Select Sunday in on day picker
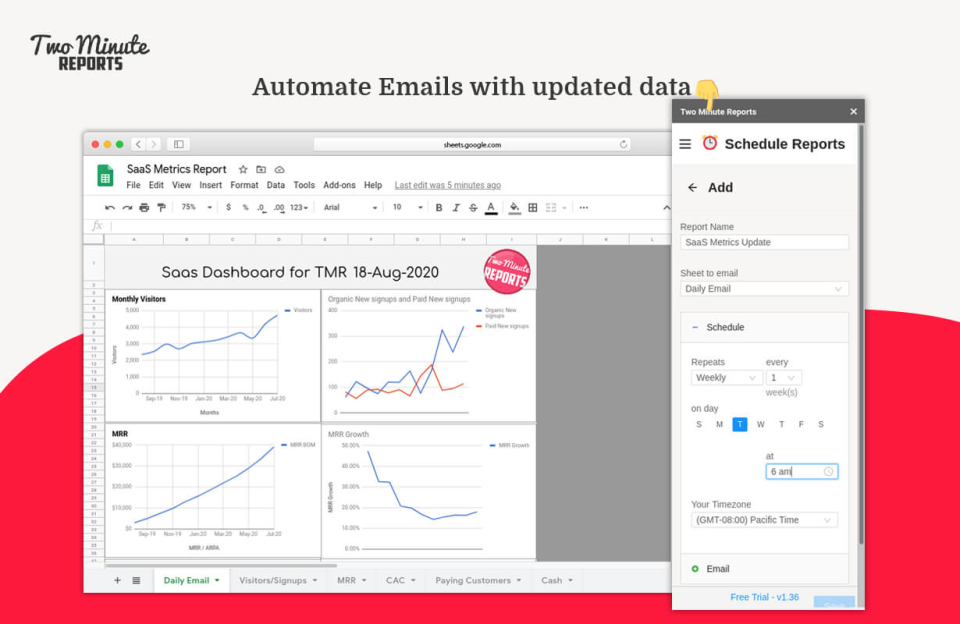Viewport: 960px width, 624px height. pos(699,424)
